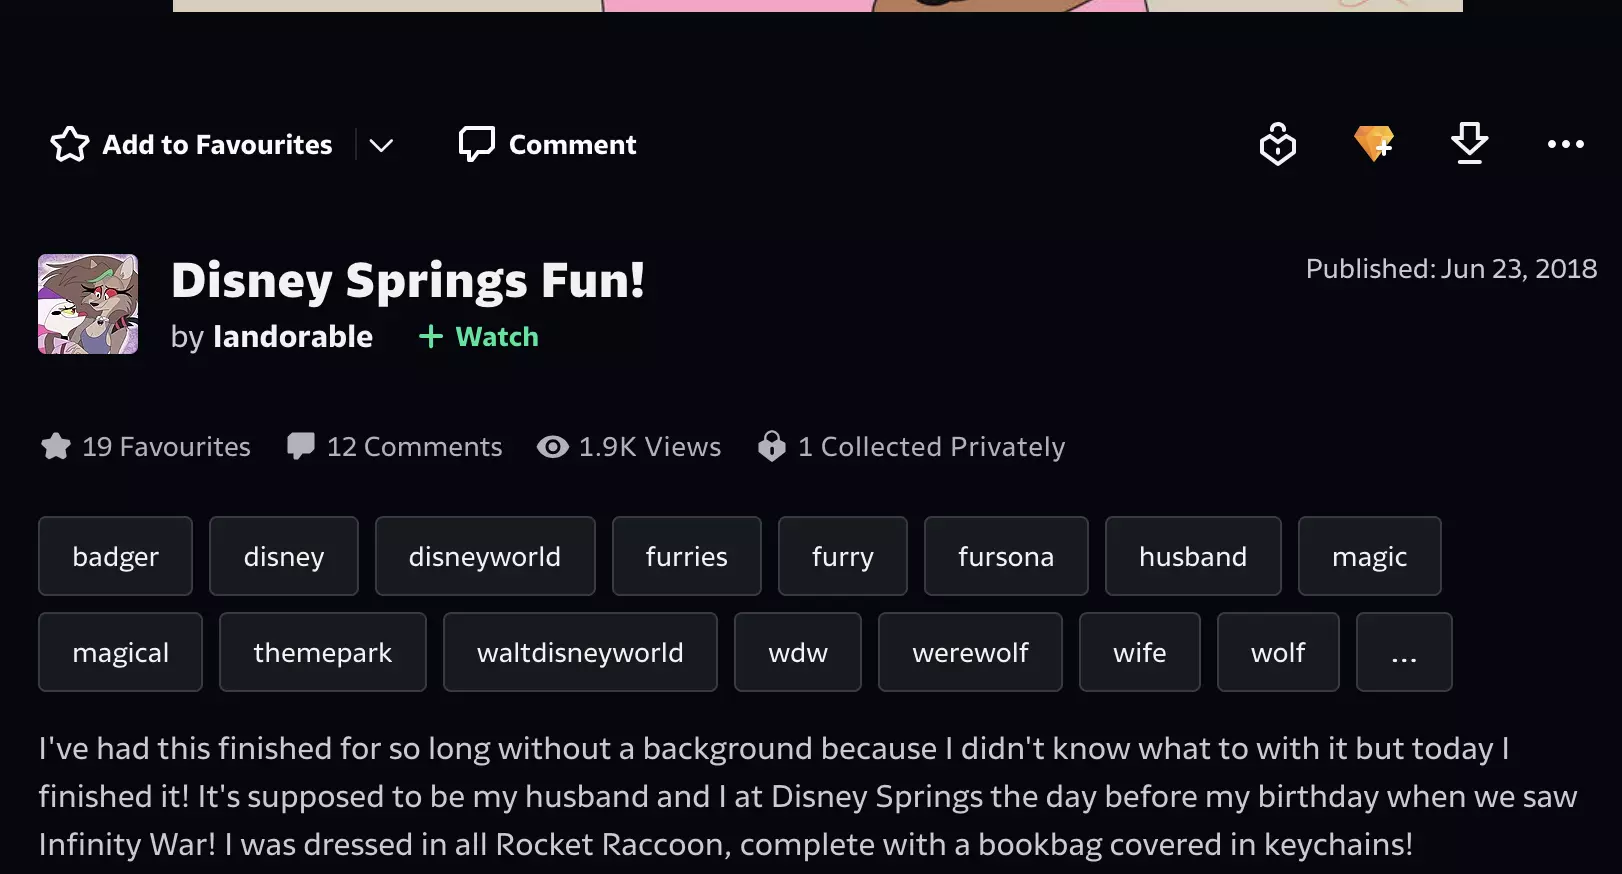Watch the artist landorable

478,337
